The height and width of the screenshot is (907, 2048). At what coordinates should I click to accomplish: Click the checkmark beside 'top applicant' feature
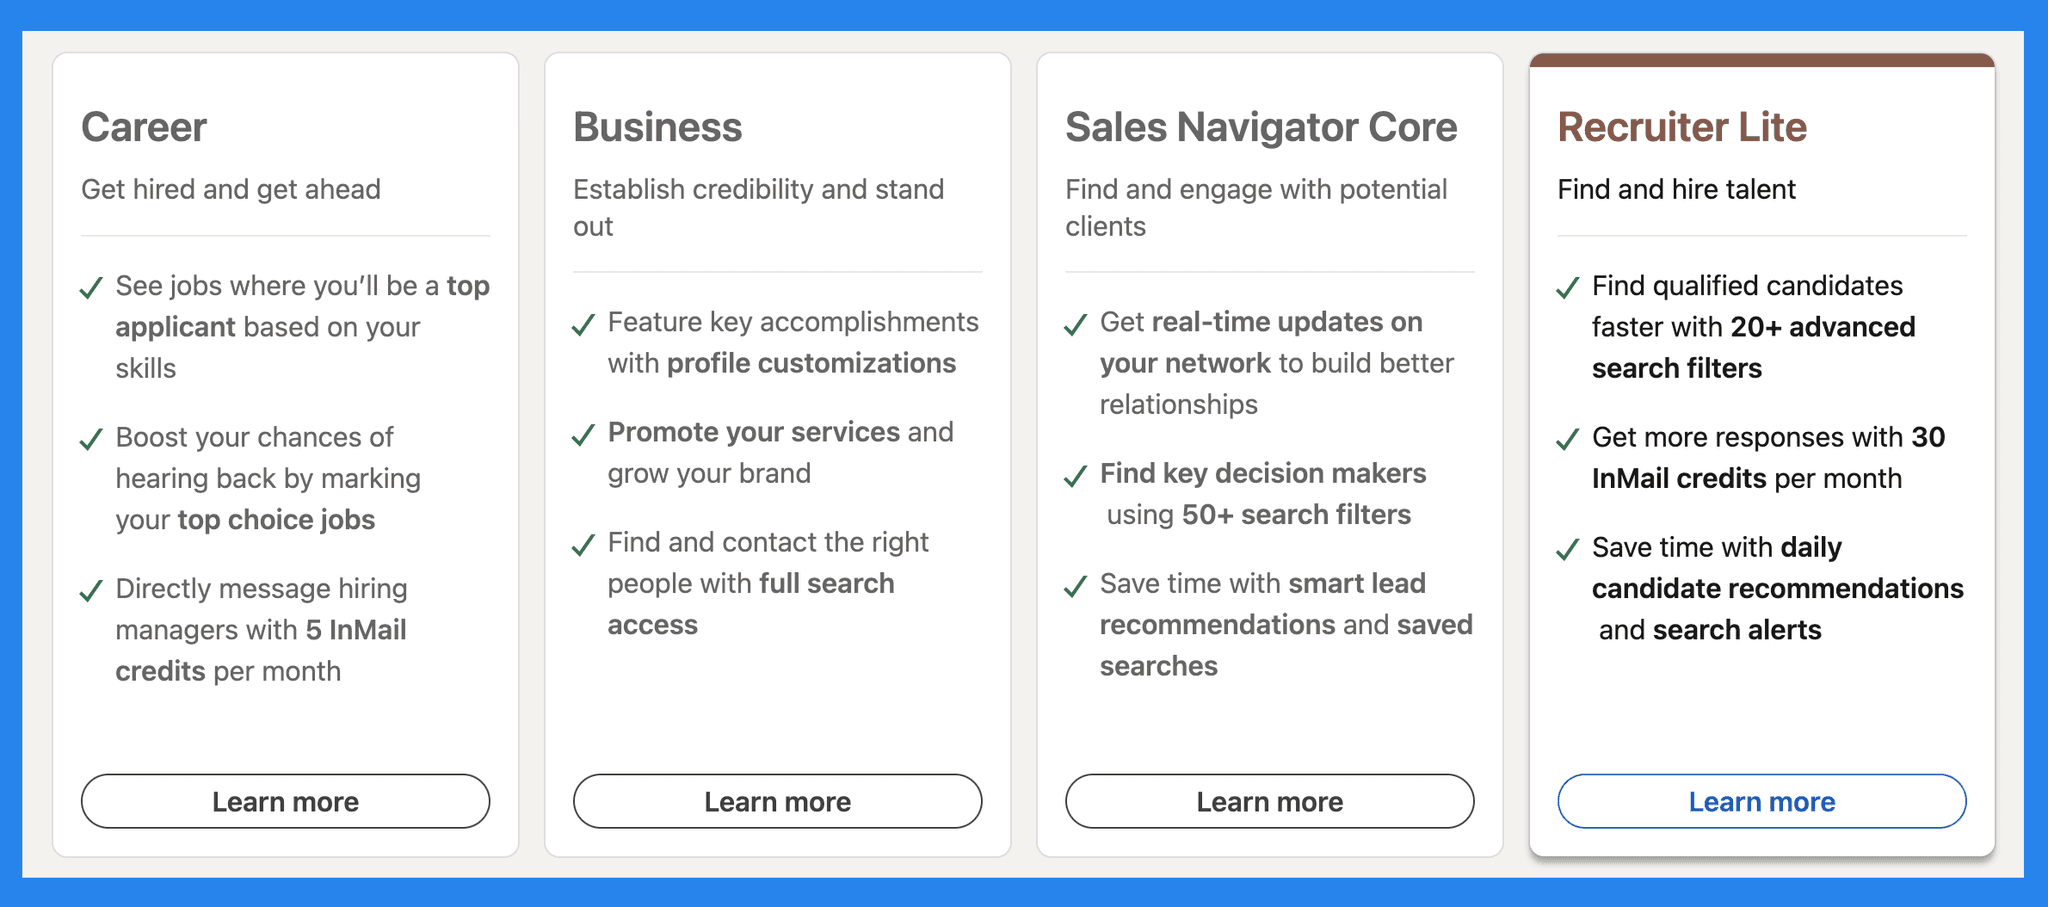[x=91, y=287]
